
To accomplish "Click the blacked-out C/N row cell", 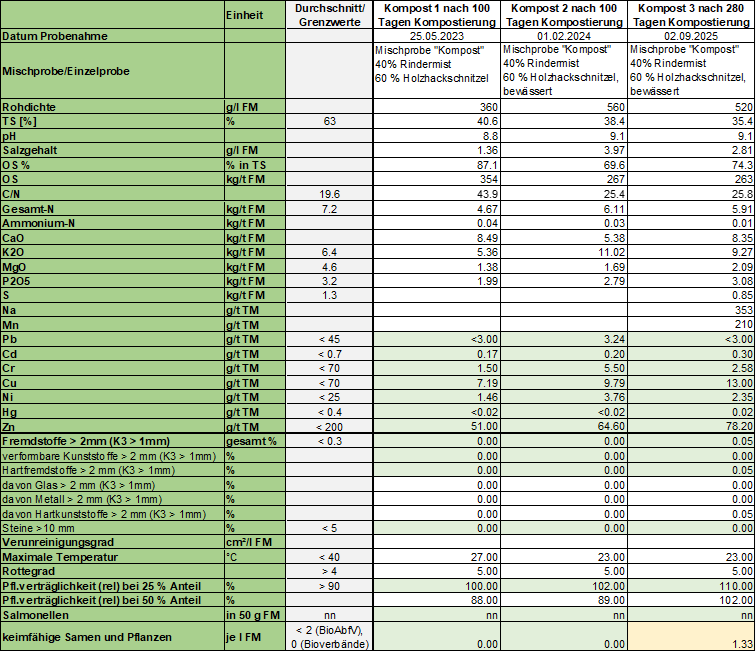I will (563, 192).
